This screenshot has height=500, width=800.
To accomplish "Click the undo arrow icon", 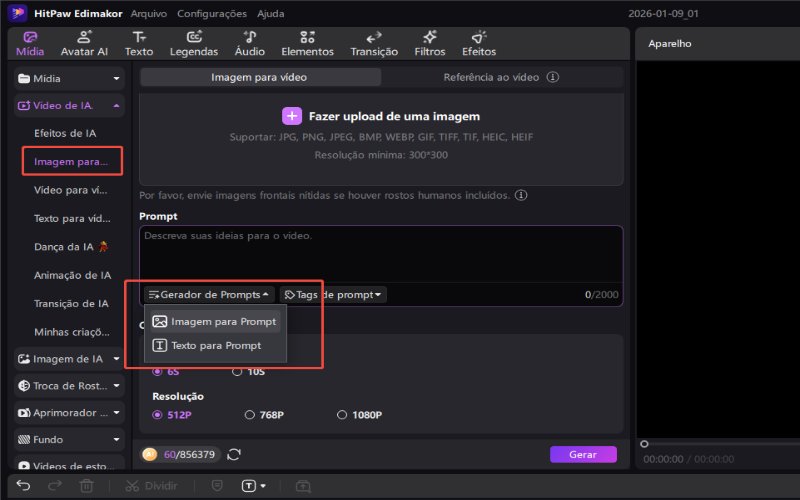I will (x=23, y=486).
